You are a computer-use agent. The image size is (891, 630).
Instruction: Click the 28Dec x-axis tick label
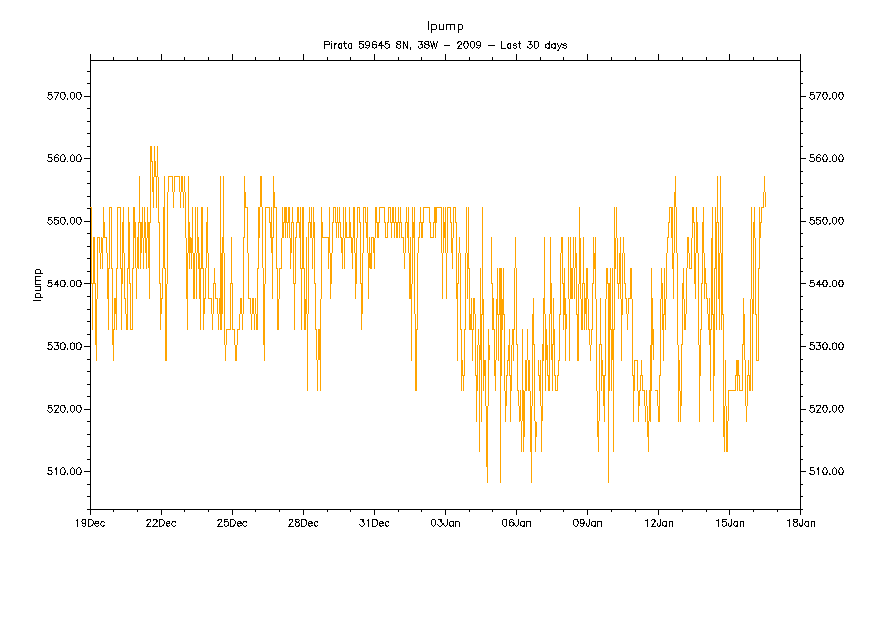[x=302, y=522]
